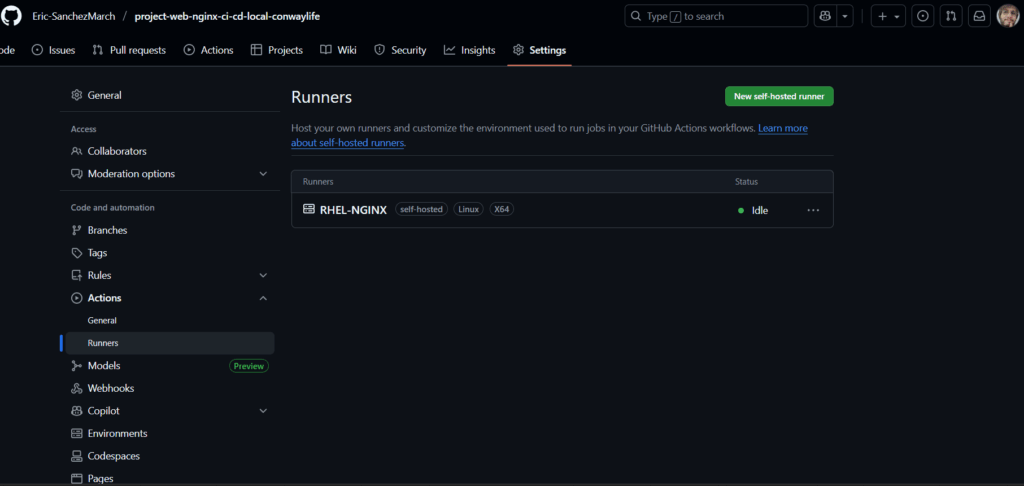Click the Branches git-branch icon
This screenshot has height=486, width=1024.
pyautogui.click(x=76, y=230)
